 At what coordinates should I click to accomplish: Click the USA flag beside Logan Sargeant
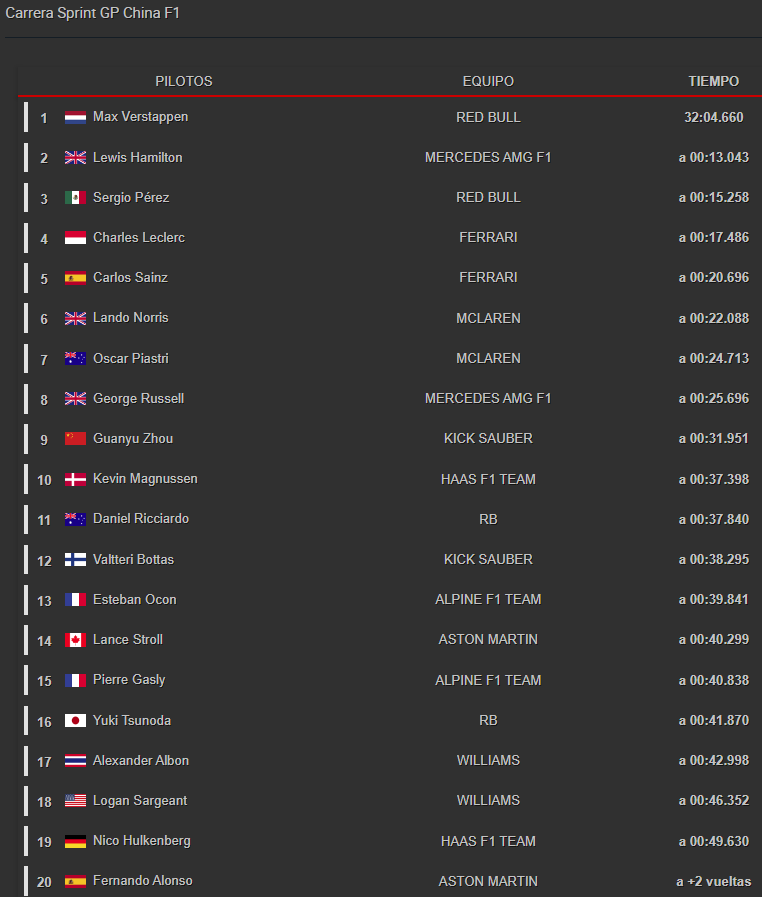pos(76,800)
